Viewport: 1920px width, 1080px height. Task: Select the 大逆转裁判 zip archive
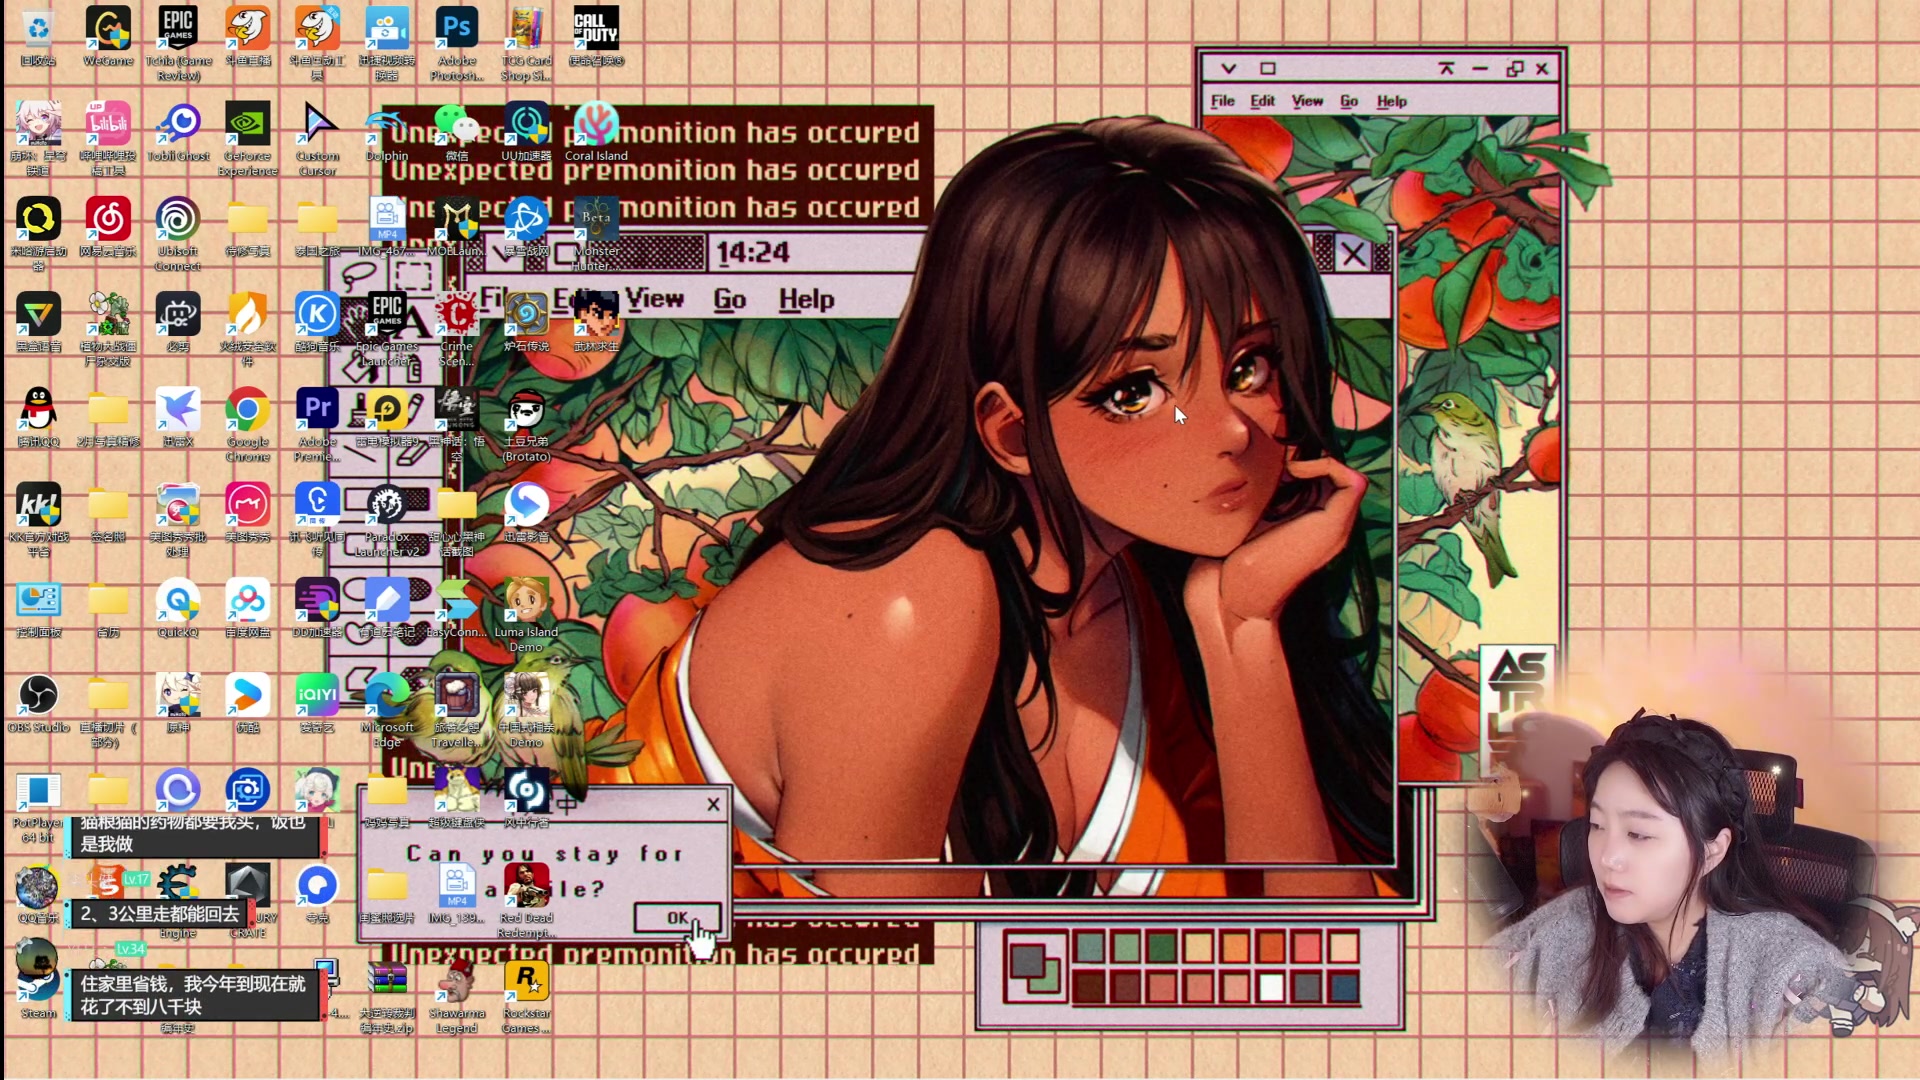tap(387, 996)
